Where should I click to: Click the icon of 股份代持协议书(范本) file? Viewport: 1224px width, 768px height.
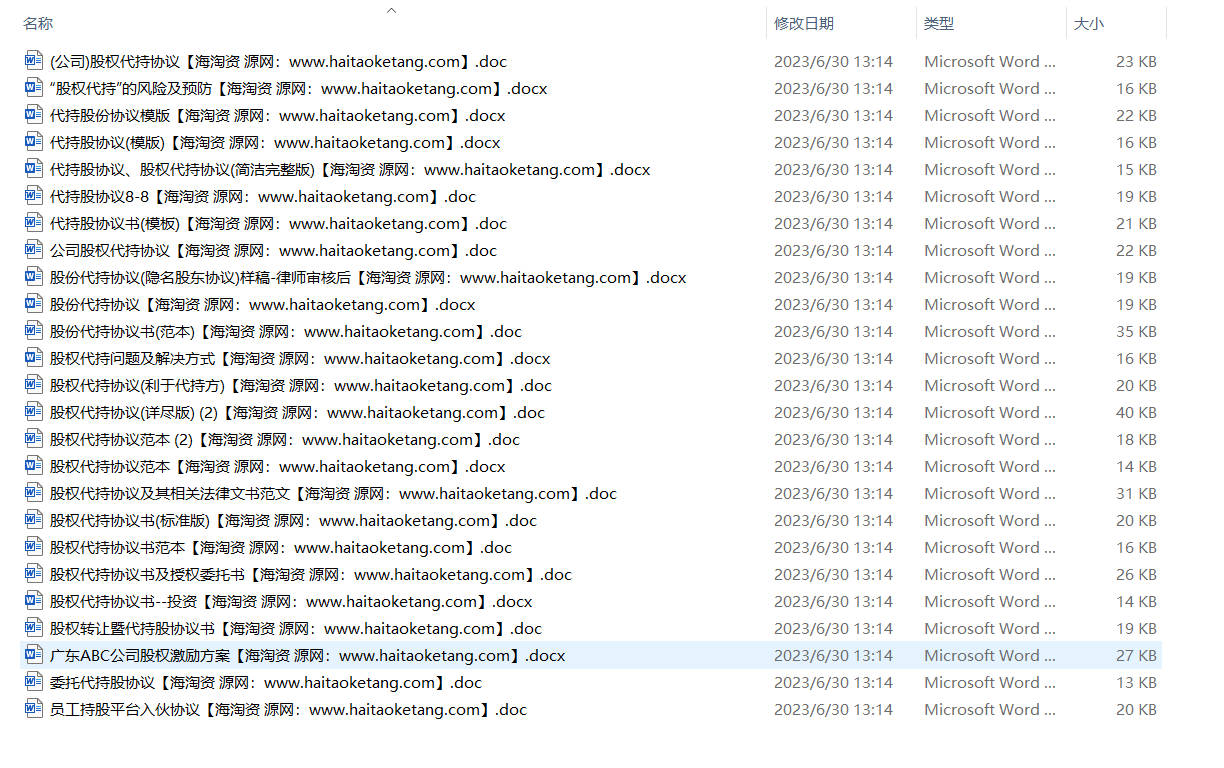pos(33,331)
